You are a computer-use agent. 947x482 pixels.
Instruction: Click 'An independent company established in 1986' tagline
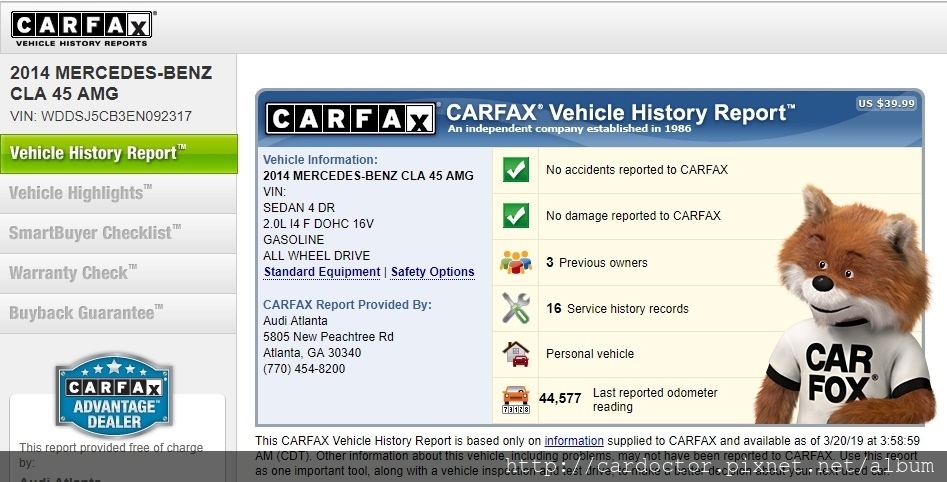click(570, 129)
